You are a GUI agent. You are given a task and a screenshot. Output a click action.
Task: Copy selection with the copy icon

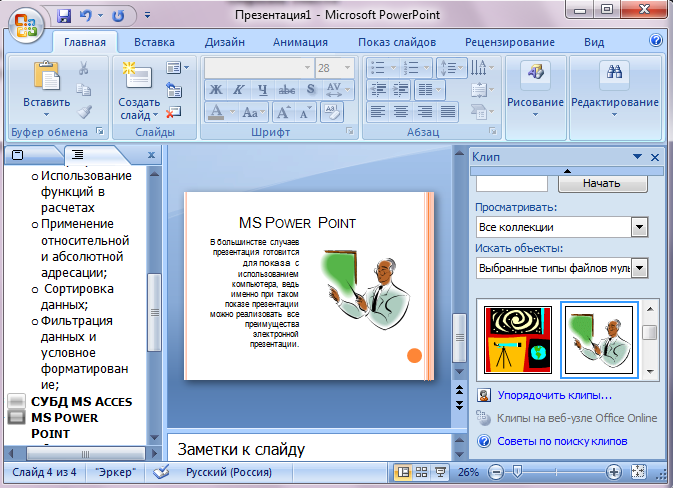click(x=84, y=90)
